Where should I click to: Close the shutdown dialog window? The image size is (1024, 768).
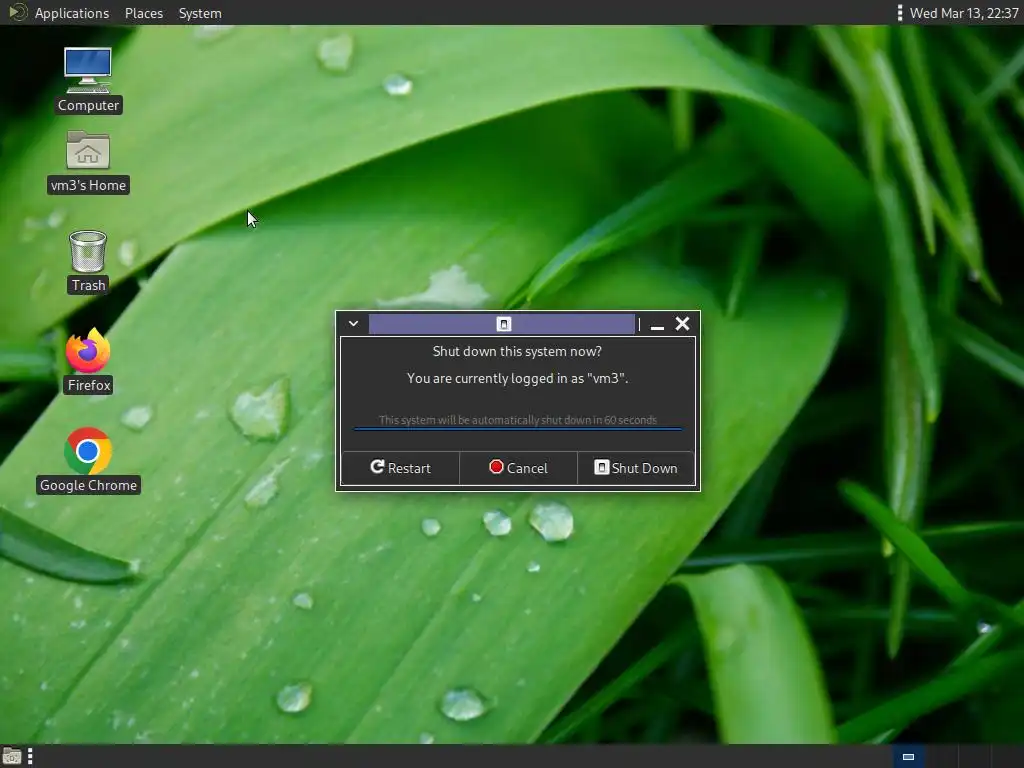click(682, 324)
